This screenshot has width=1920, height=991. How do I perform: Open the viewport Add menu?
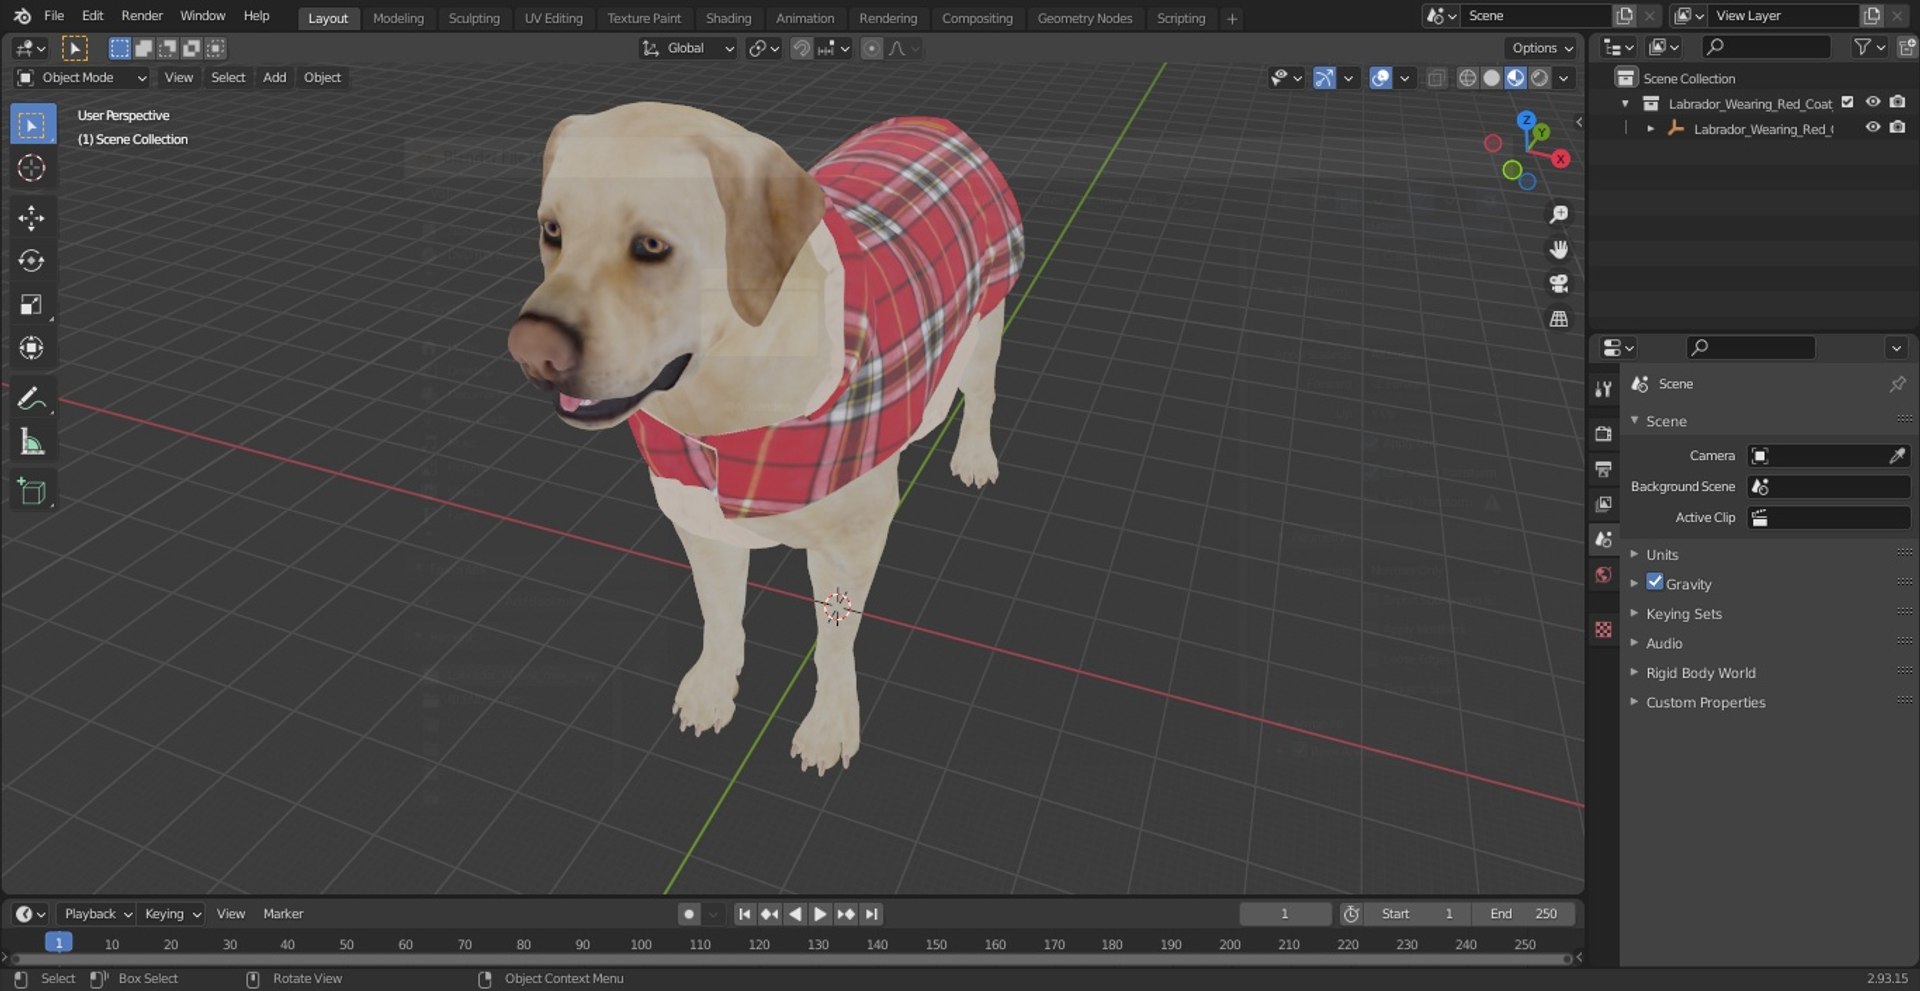[274, 78]
